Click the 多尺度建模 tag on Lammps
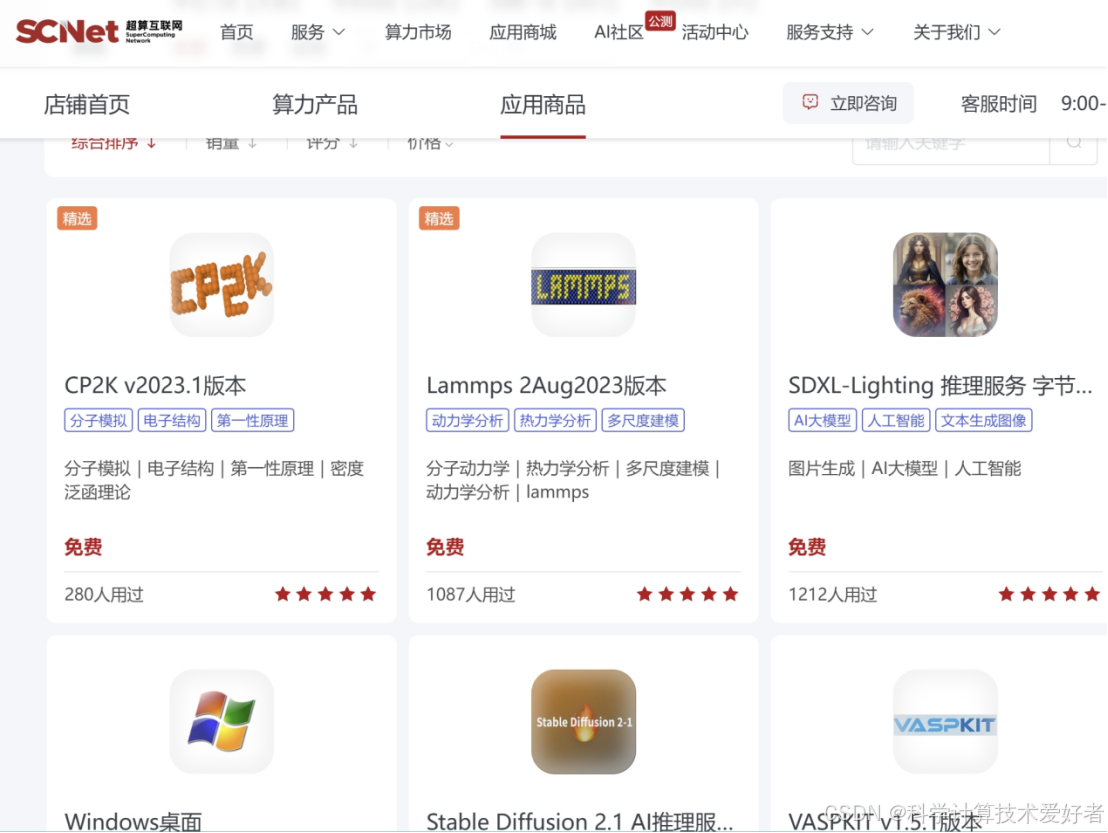 pyautogui.click(x=643, y=420)
